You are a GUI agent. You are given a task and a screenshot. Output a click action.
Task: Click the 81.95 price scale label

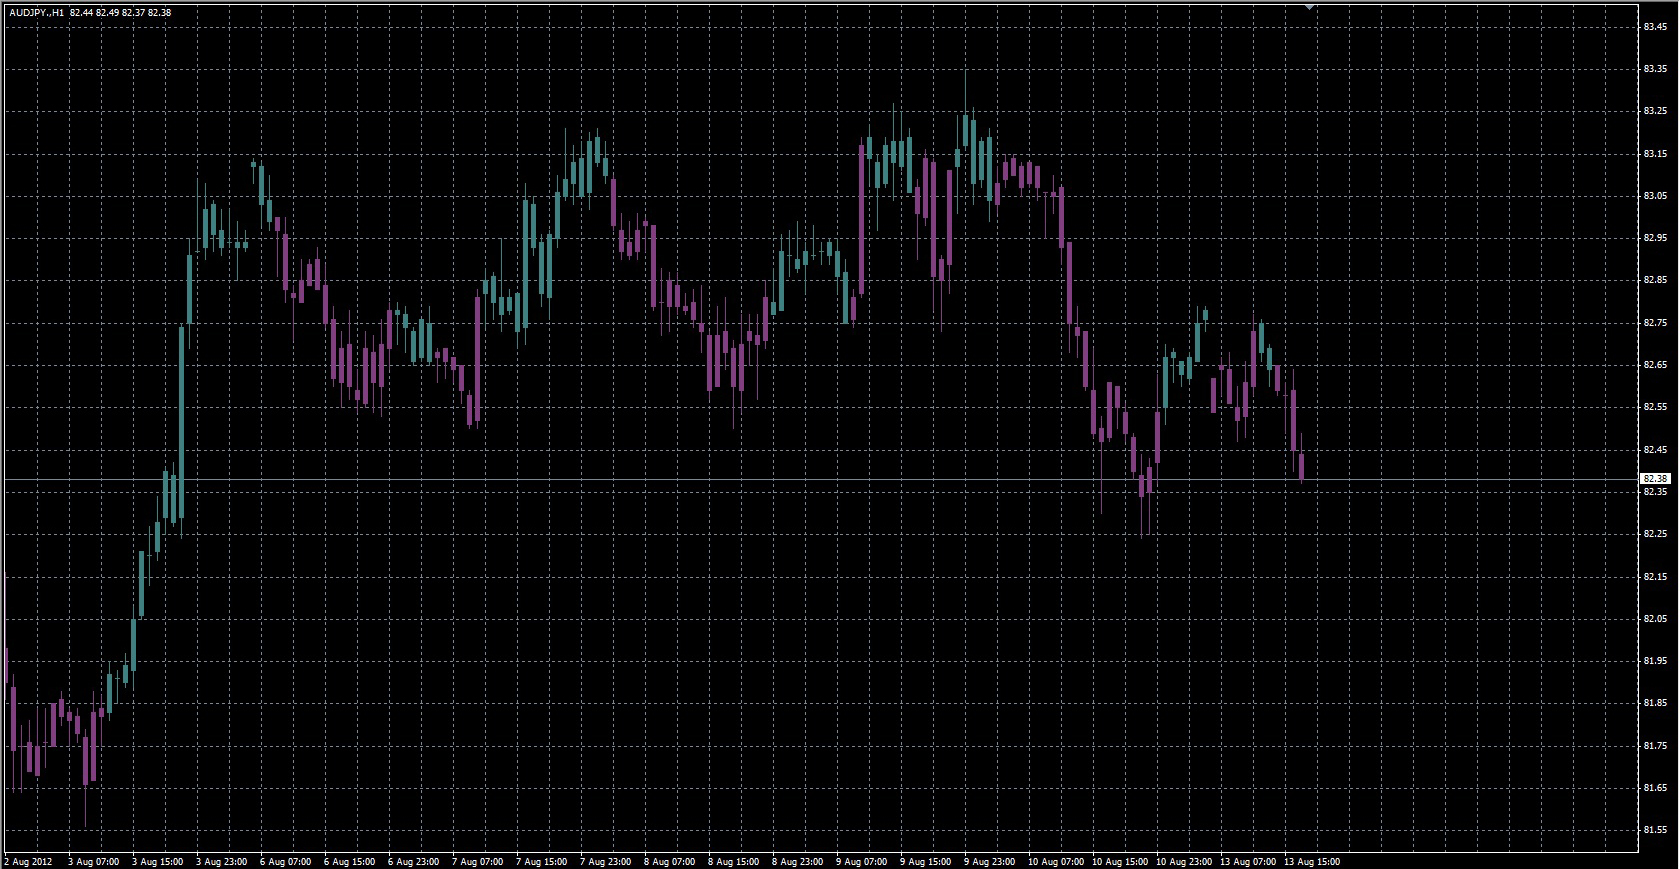1655,661
